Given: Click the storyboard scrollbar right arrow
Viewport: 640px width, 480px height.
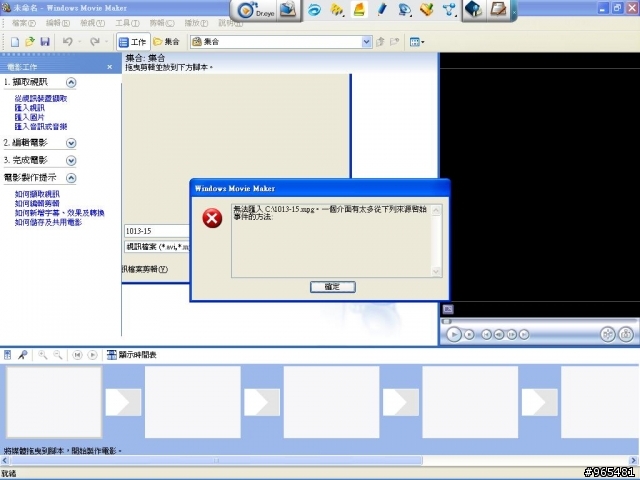Looking at the screenshot, I should click(x=634, y=461).
